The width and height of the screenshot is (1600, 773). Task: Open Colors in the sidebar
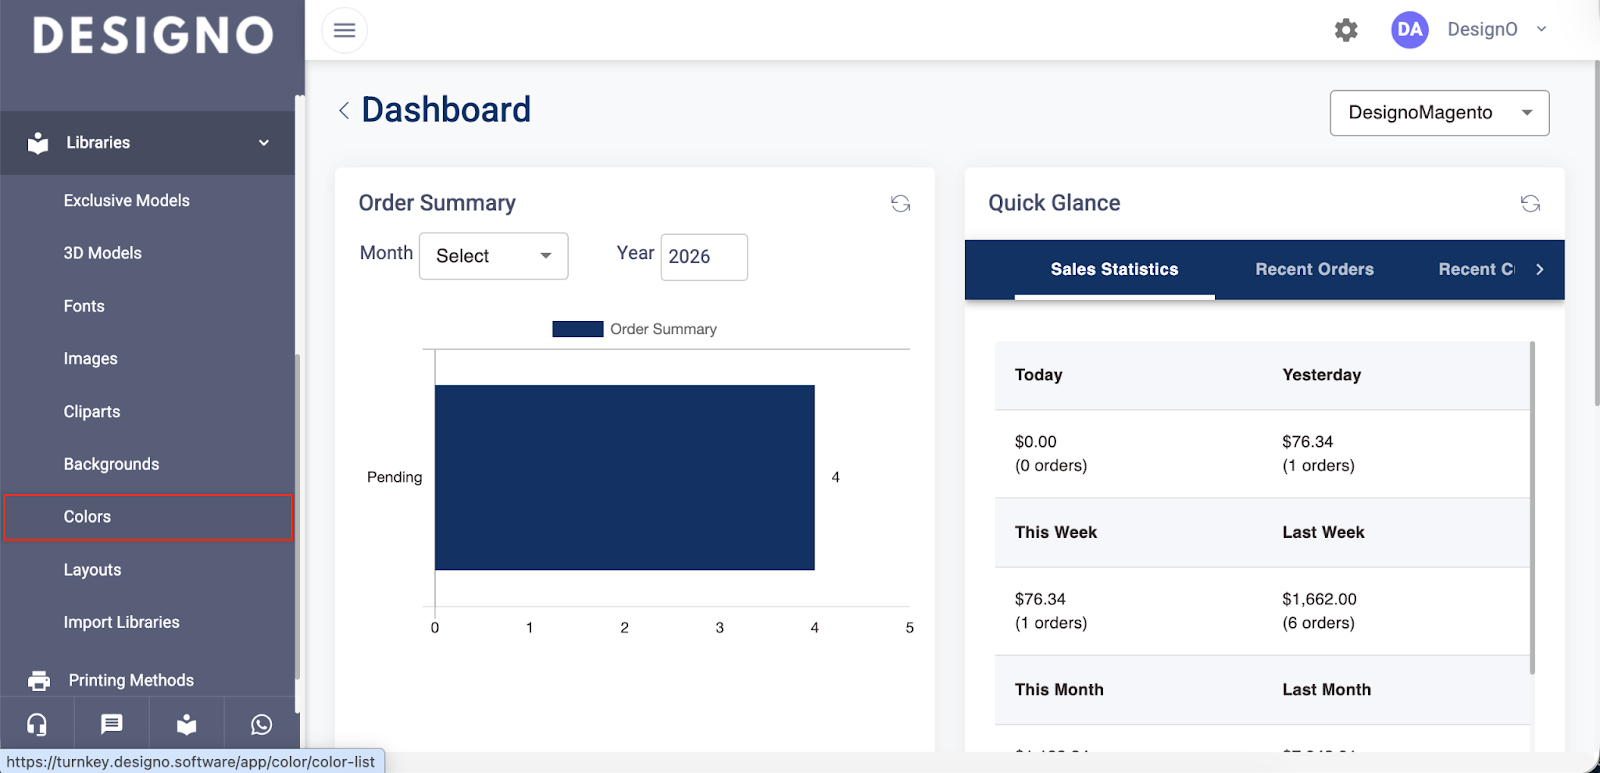88,517
